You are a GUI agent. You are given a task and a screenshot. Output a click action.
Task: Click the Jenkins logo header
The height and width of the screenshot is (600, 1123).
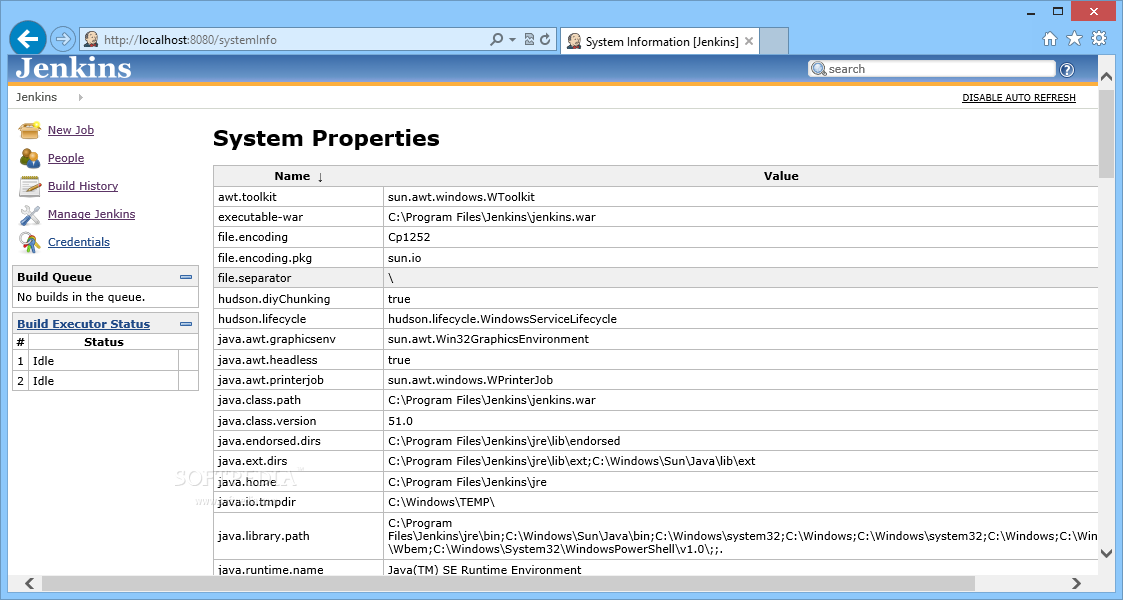pyautogui.click(x=74, y=68)
